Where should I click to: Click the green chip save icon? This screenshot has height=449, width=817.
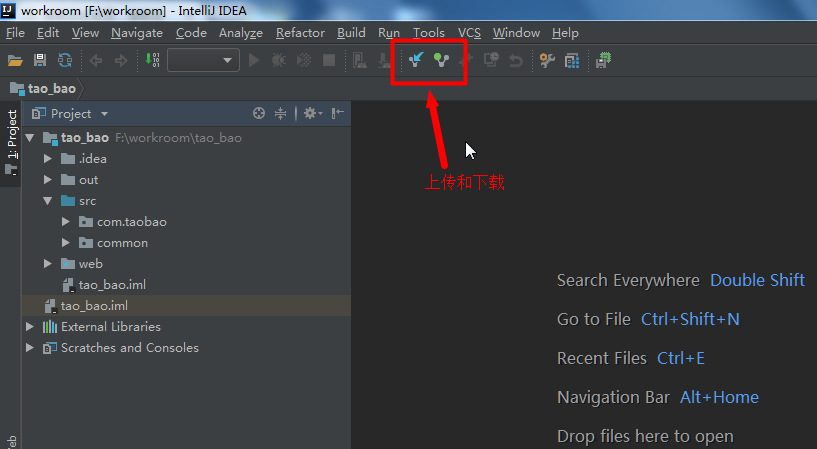[603, 60]
